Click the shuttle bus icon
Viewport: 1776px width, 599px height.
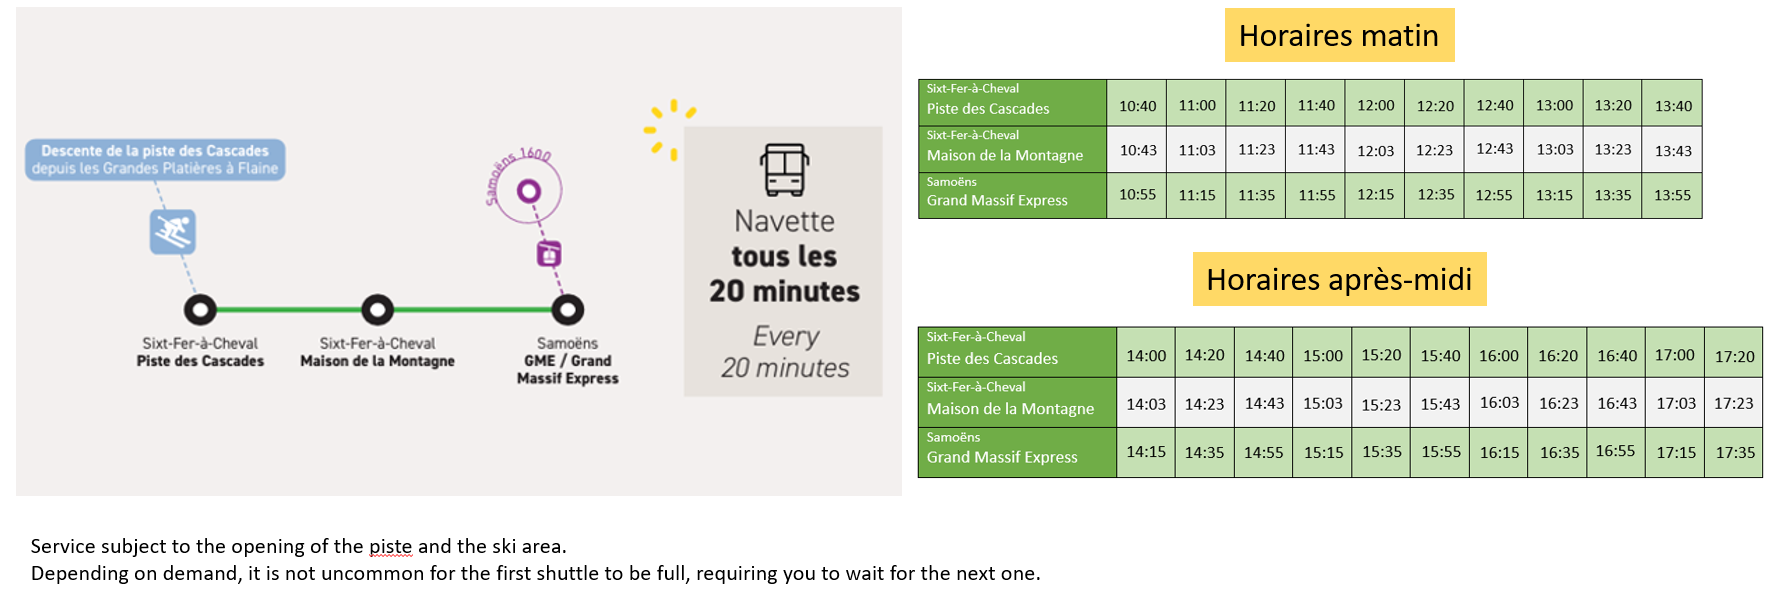tap(785, 170)
